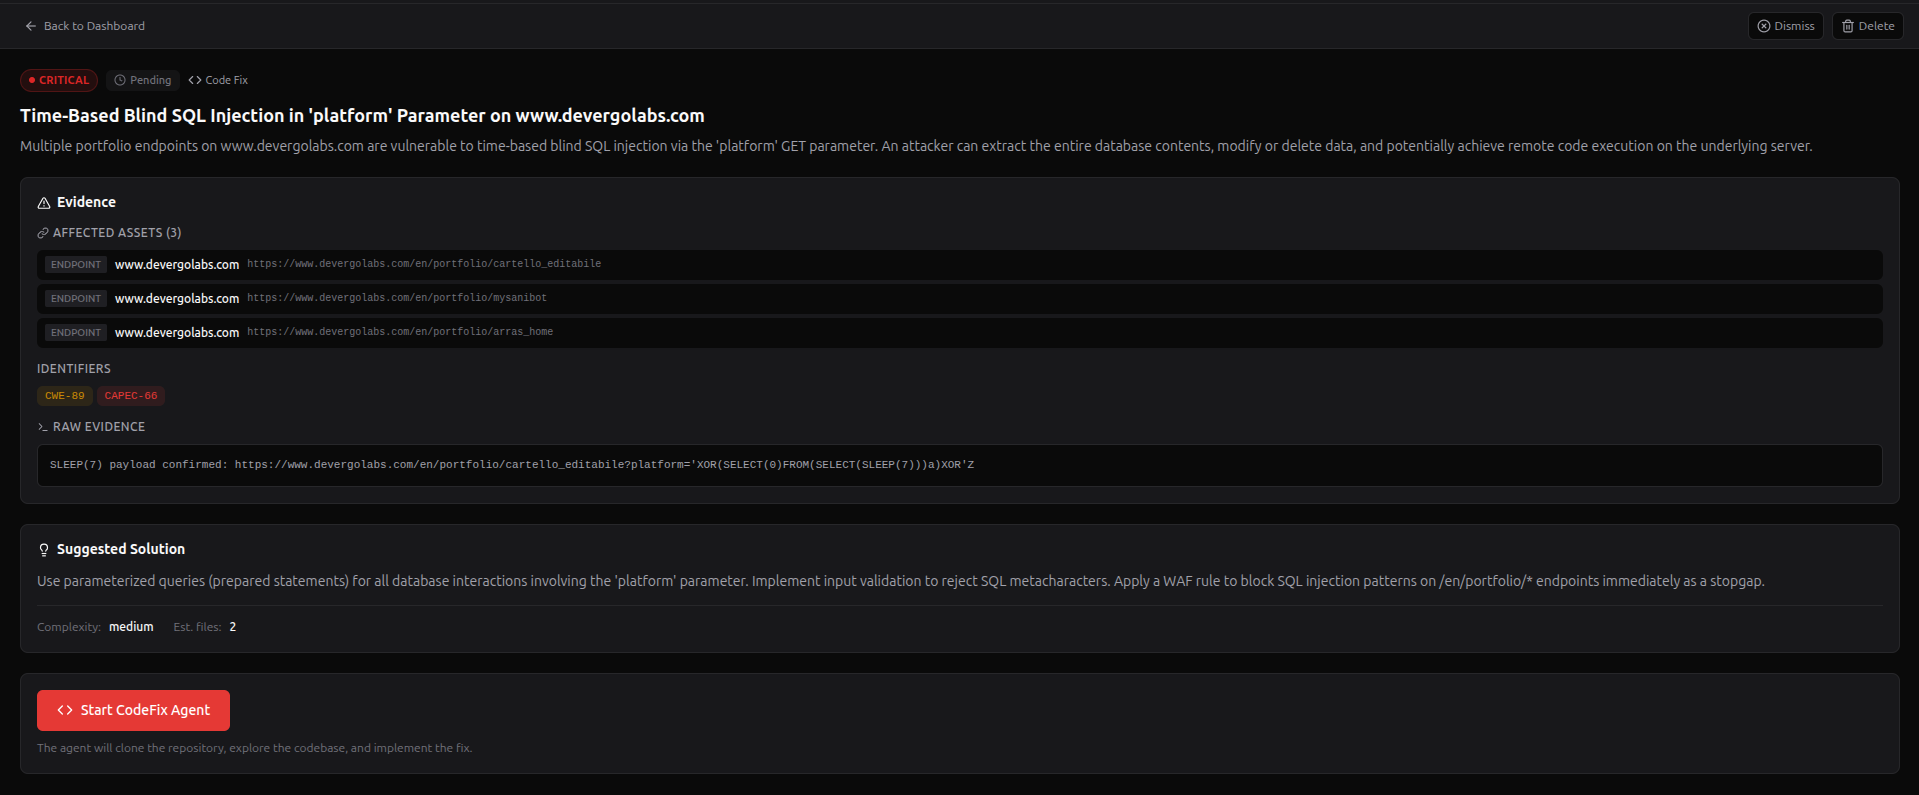
Task: Click www.devergolabs.com host in arras_home row
Action: (177, 333)
